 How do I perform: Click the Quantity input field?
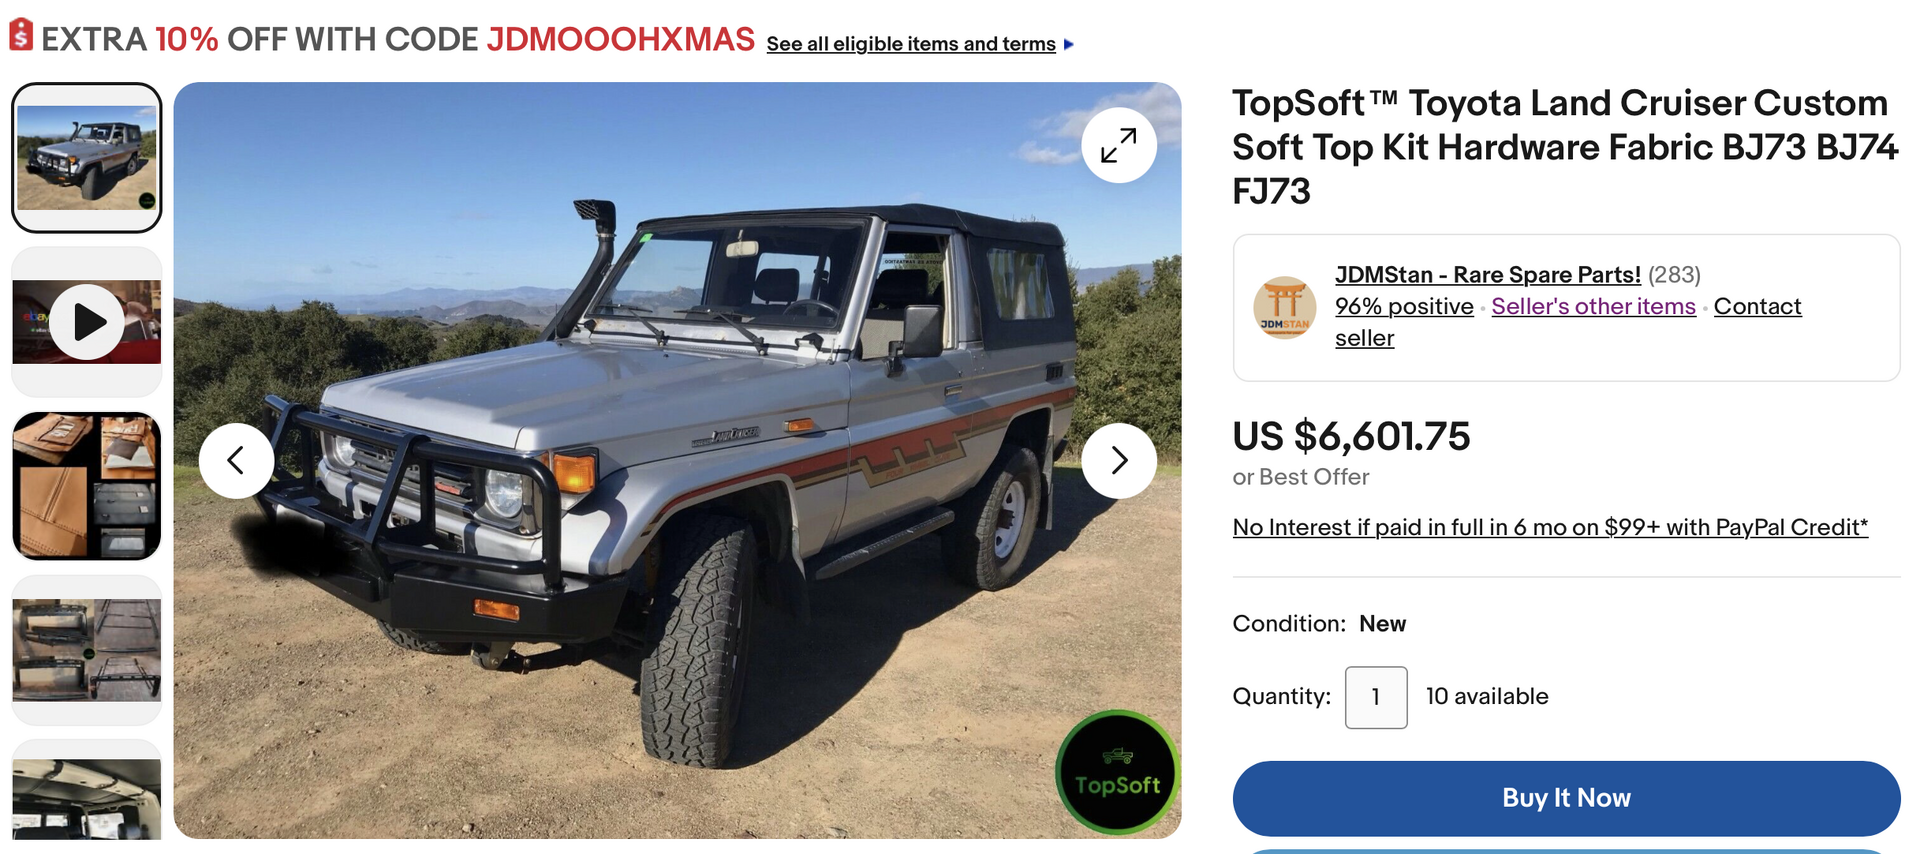pyautogui.click(x=1376, y=697)
